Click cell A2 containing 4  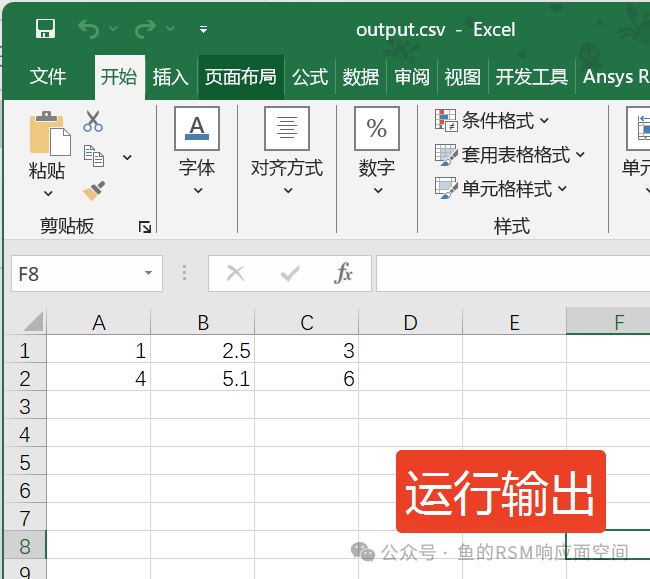pyautogui.click(x=99, y=379)
